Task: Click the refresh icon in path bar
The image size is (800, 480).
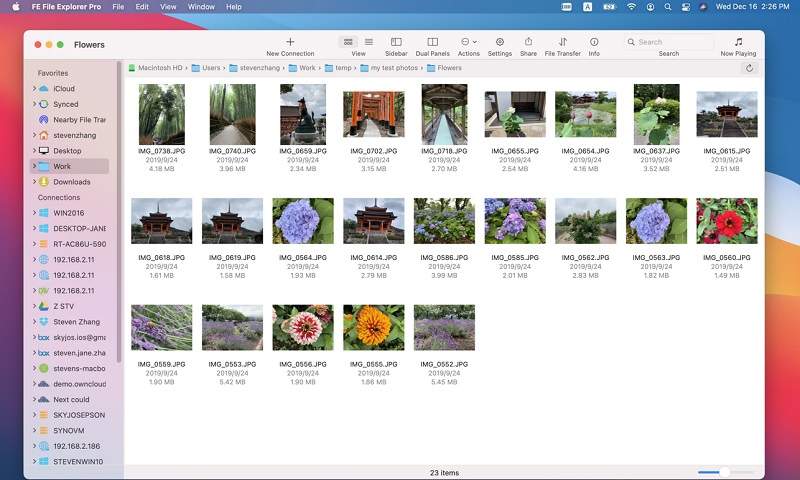Action: (750, 68)
